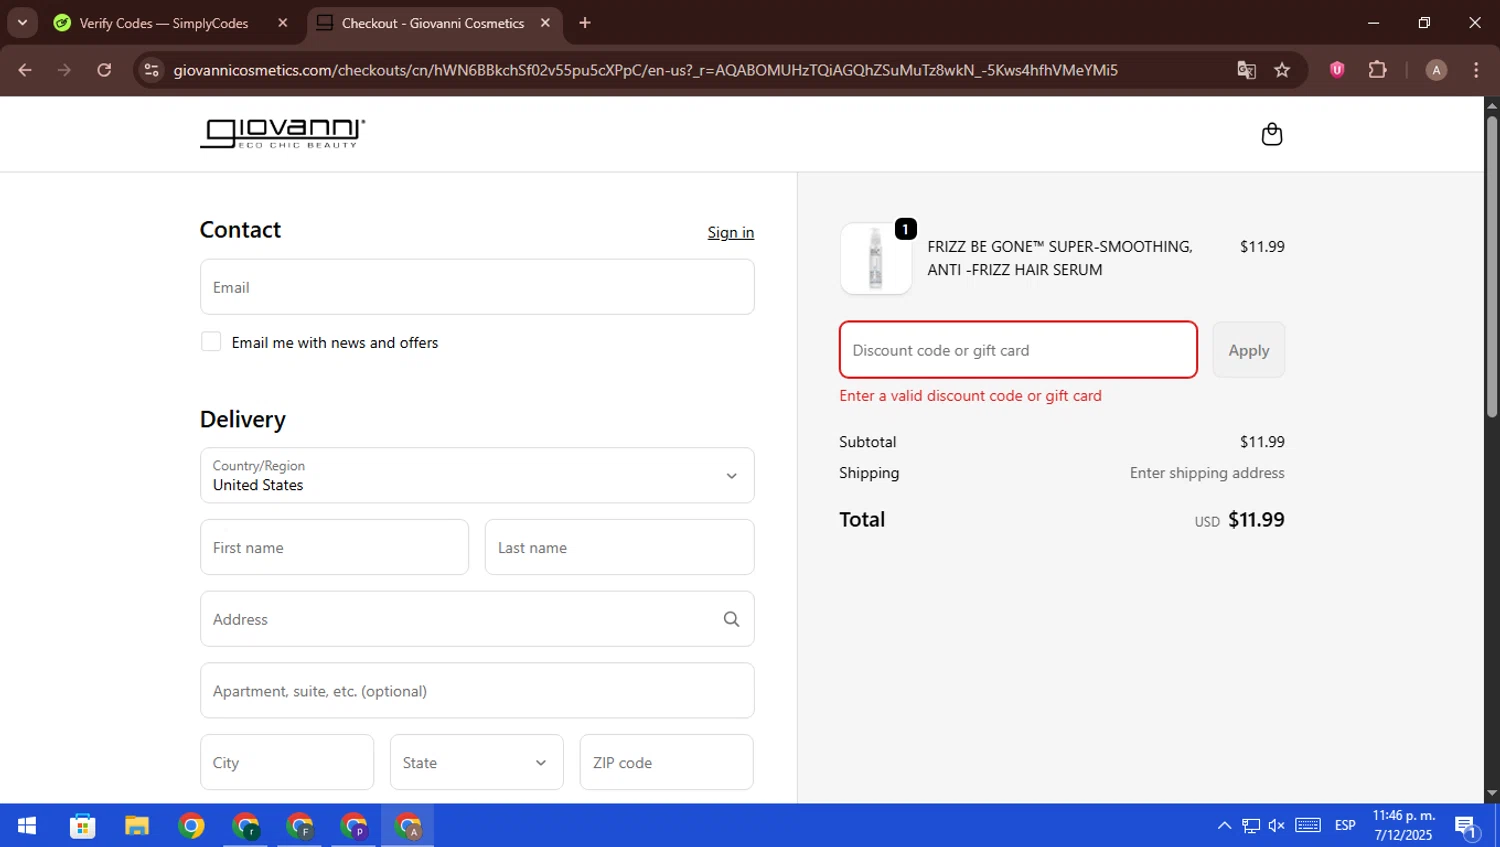The width and height of the screenshot is (1500, 847).
Task: Click the Total USD $11.99 amount
Action: click(x=1239, y=520)
